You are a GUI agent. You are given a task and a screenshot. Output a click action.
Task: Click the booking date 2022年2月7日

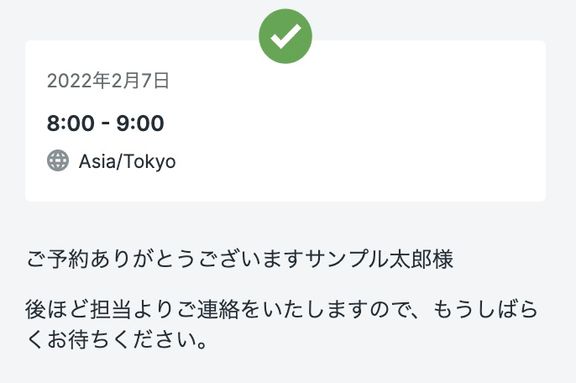[x=108, y=81]
